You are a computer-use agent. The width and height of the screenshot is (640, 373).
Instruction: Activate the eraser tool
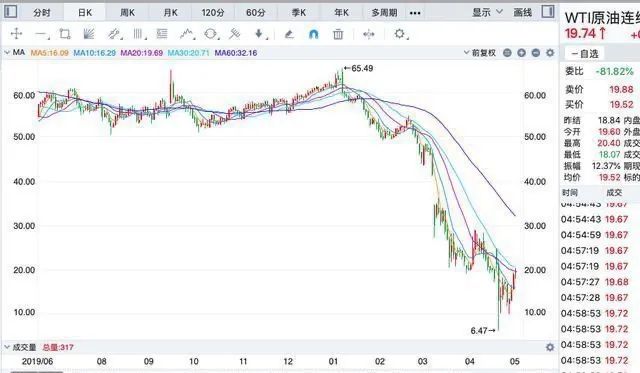(x=289, y=34)
